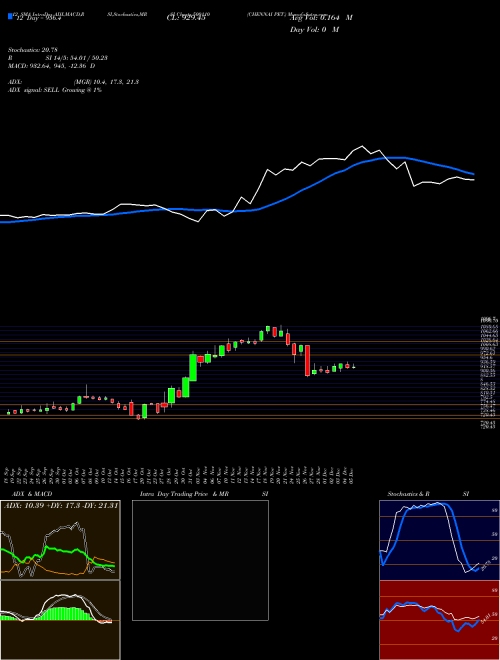
Task: Click the blue 12-day SMA legend square
Action: 10,16
